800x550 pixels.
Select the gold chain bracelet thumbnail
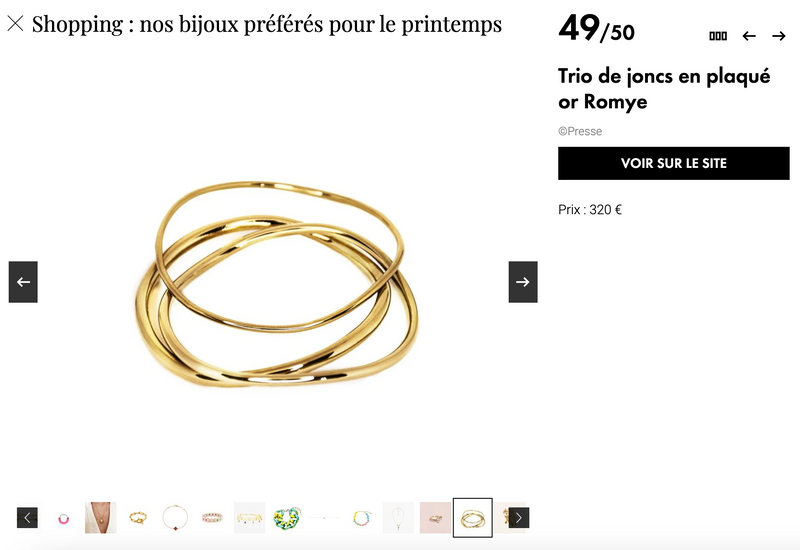138,518
